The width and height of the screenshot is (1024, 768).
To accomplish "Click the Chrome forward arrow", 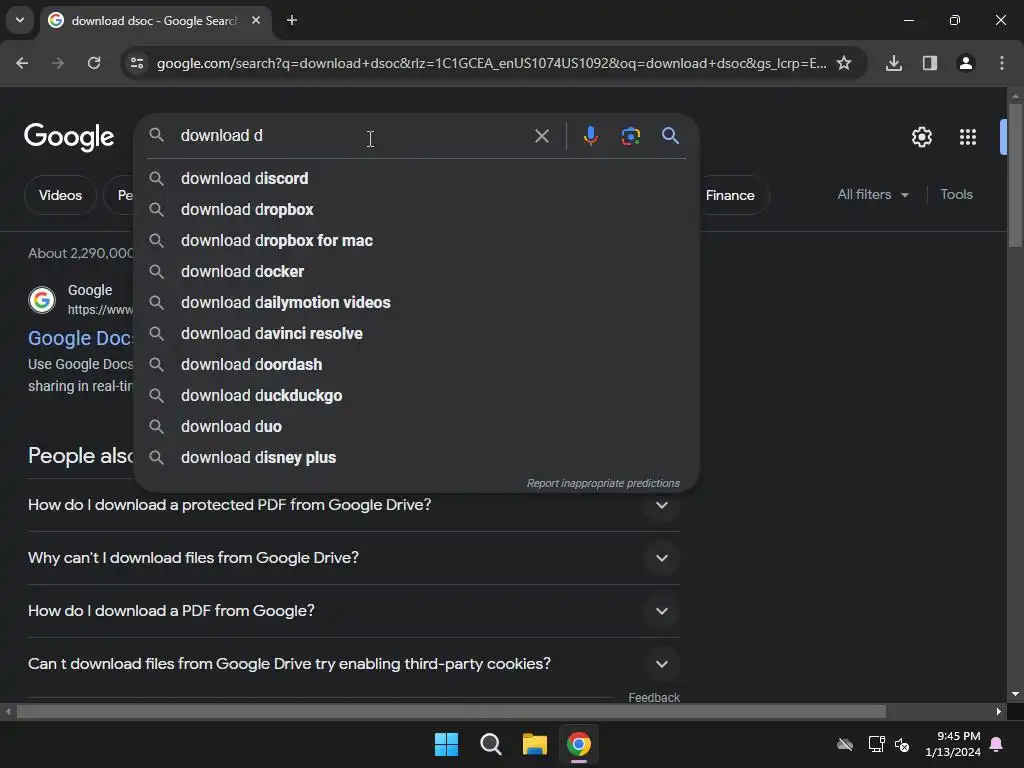I will pyautogui.click(x=58, y=63).
